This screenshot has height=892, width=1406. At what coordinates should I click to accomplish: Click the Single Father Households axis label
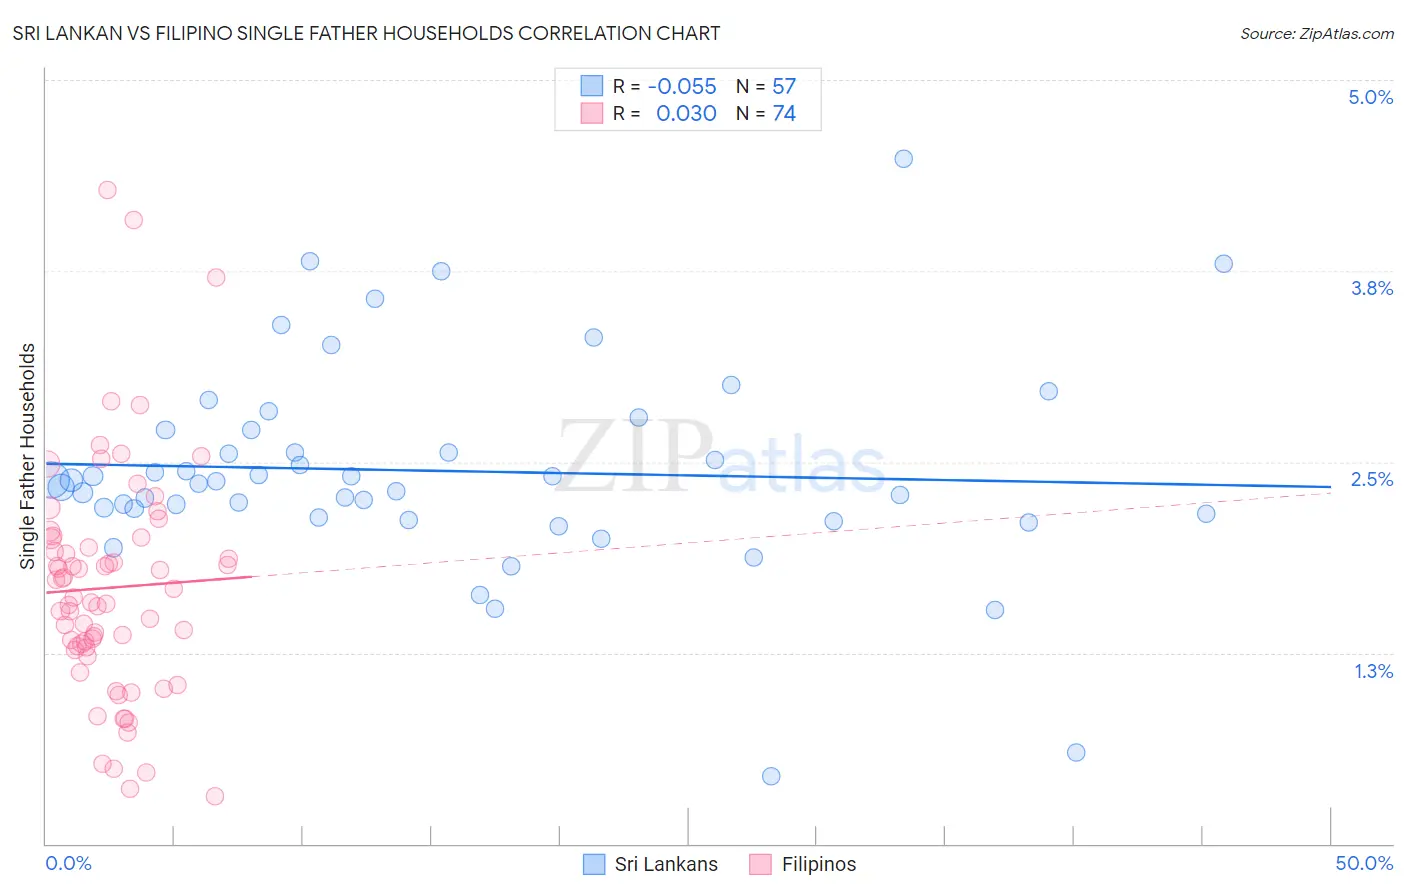(x=27, y=456)
